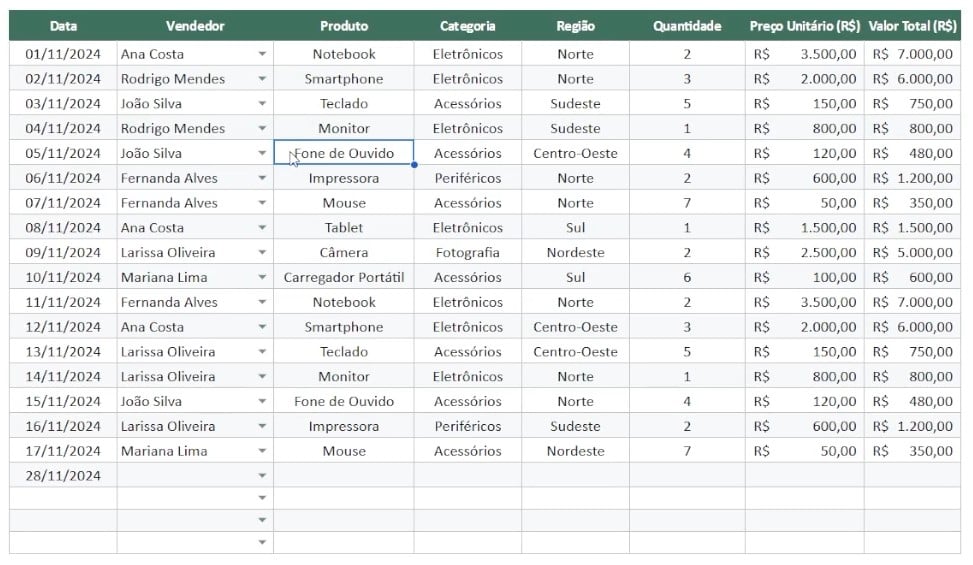The width and height of the screenshot is (973, 565).
Task: Expand the vendor dropdown in the 02/11/2024 row
Action: tap(262, 79)
